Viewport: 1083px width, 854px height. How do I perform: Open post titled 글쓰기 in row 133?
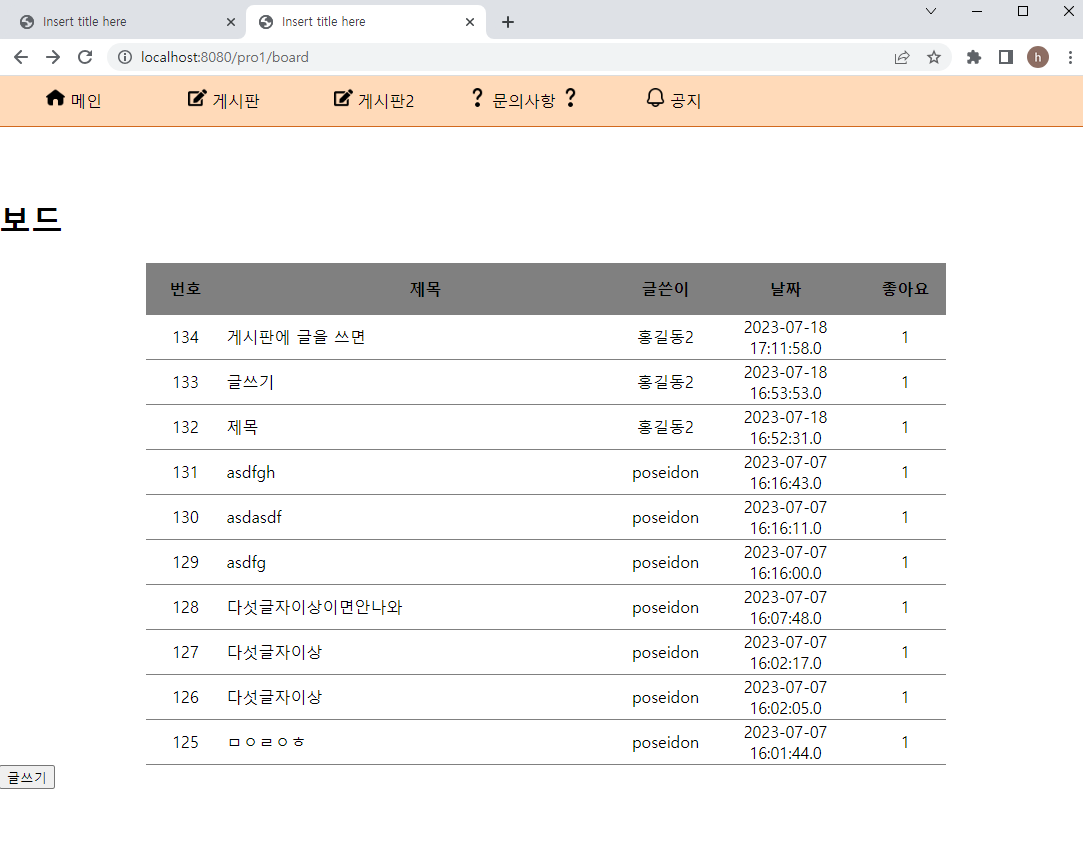tap(250, 382)
